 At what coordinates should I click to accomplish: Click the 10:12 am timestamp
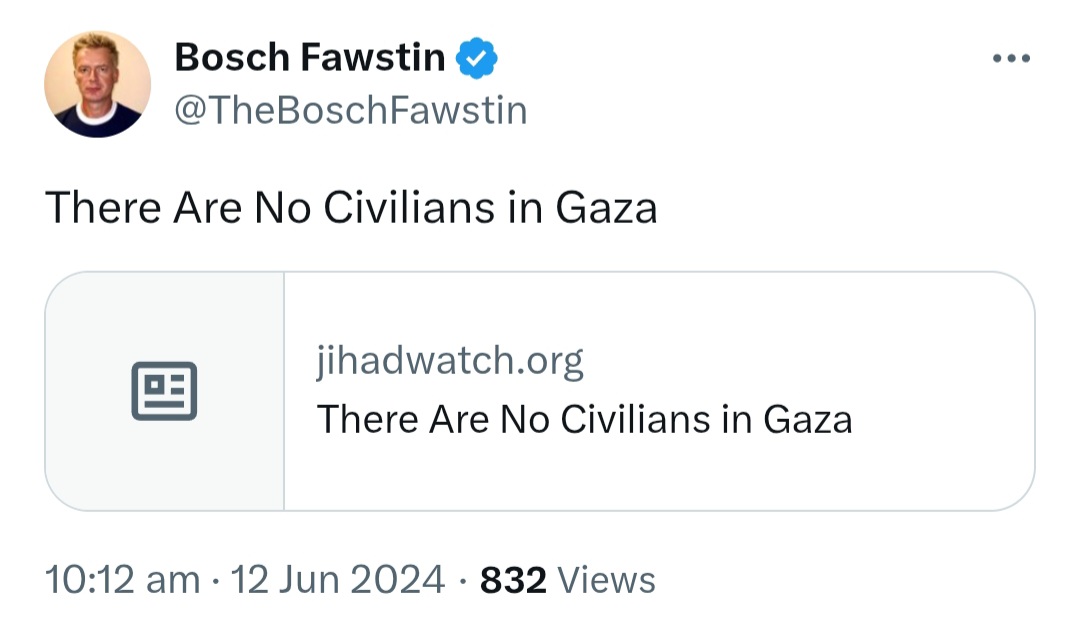tap(123, 580)
